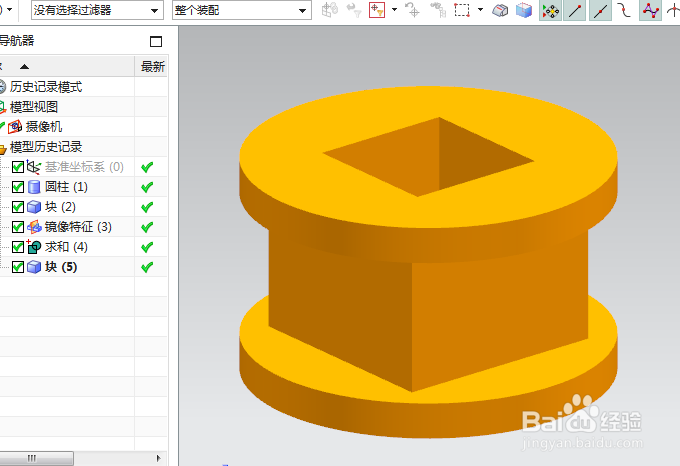Click the 导航器 panel title
Image resolution: width=680 pixels, height=466 pixels.
click(16, 41)
